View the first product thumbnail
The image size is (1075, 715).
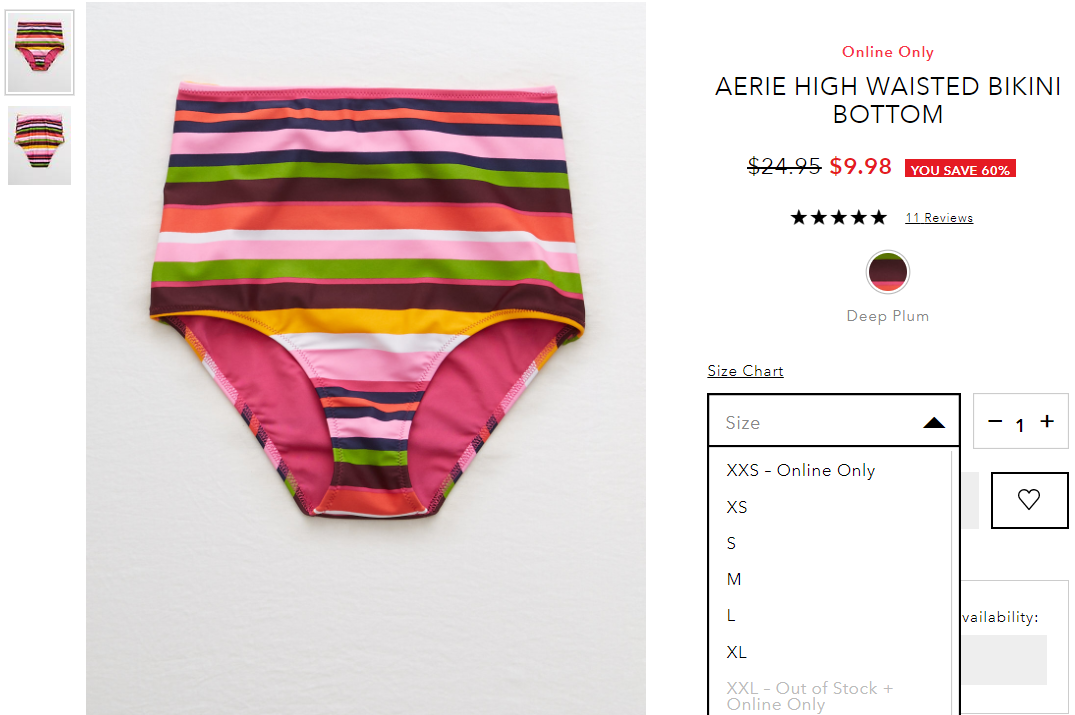[x=40, y=53]
